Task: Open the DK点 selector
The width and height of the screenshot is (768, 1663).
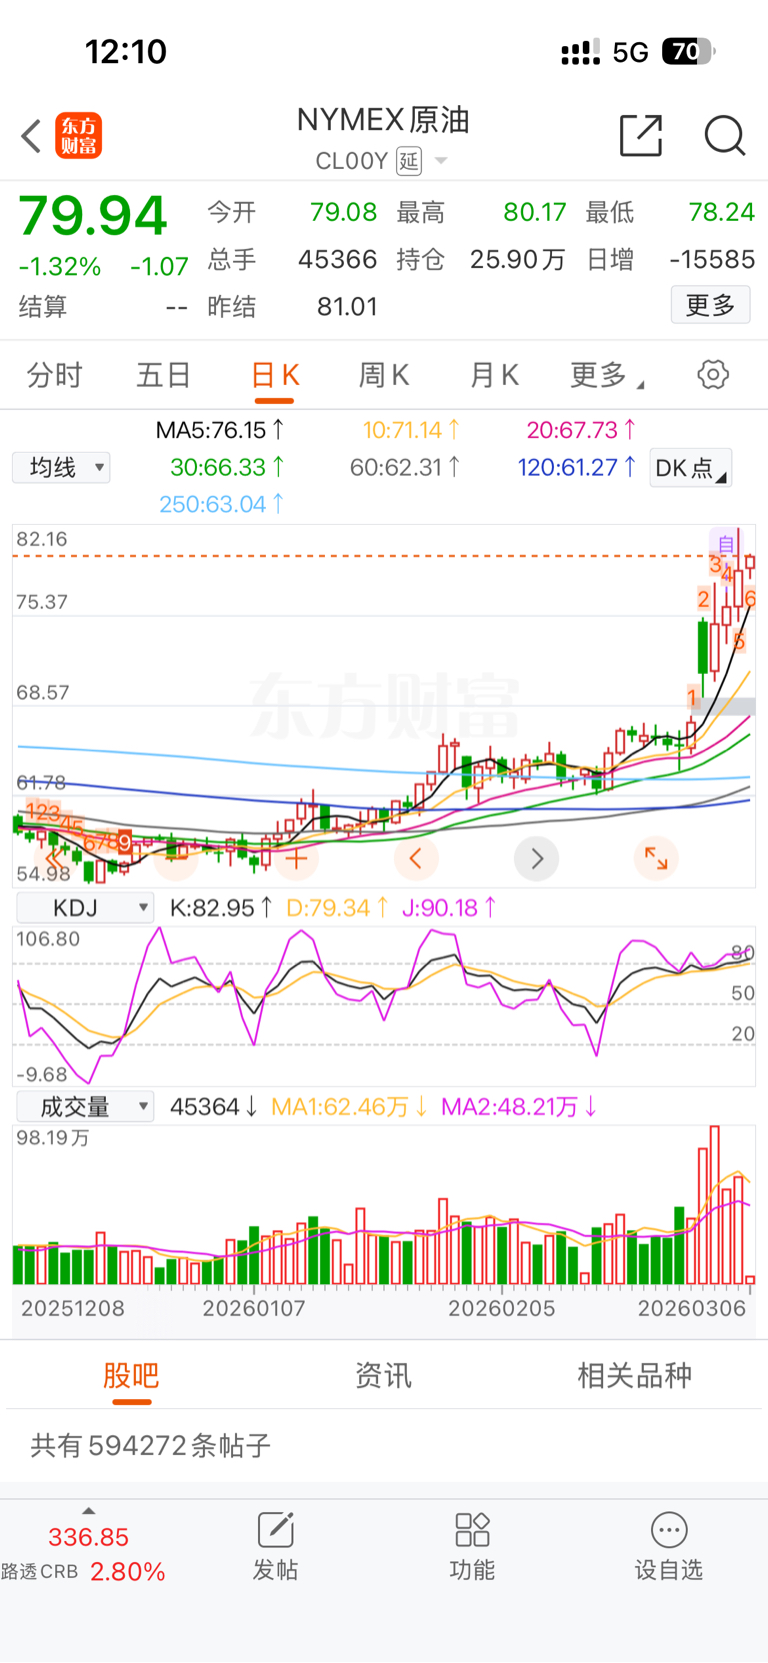Action: pos(691,468)
